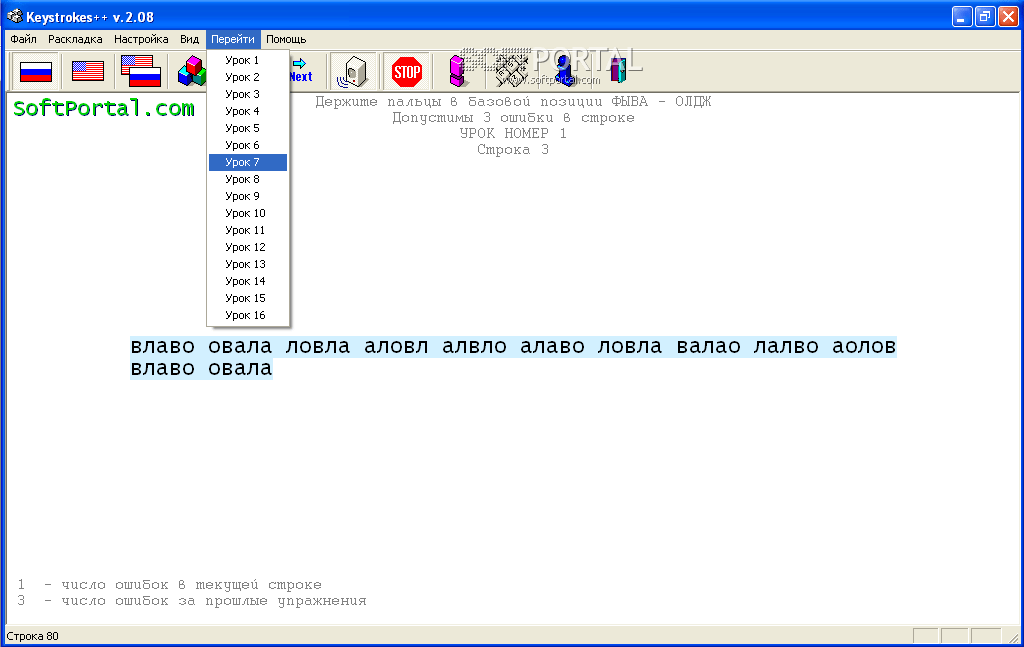The height and width of the screenshot is (647, 1024).
Task: Minimize the Keystrokes++ window
Action: pos(962,16)
